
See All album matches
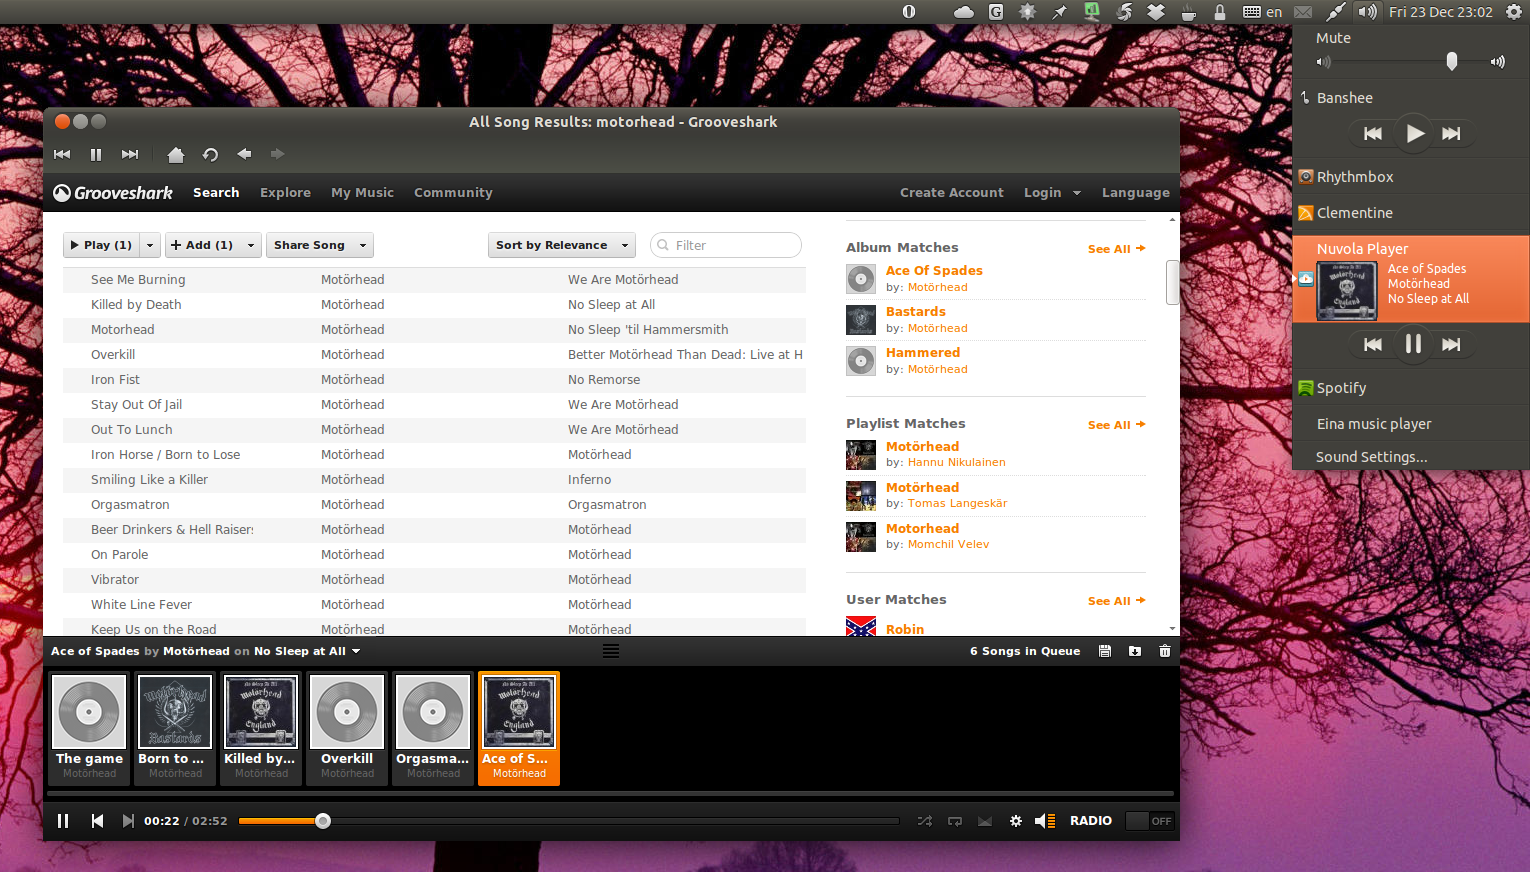[1116, 248]
